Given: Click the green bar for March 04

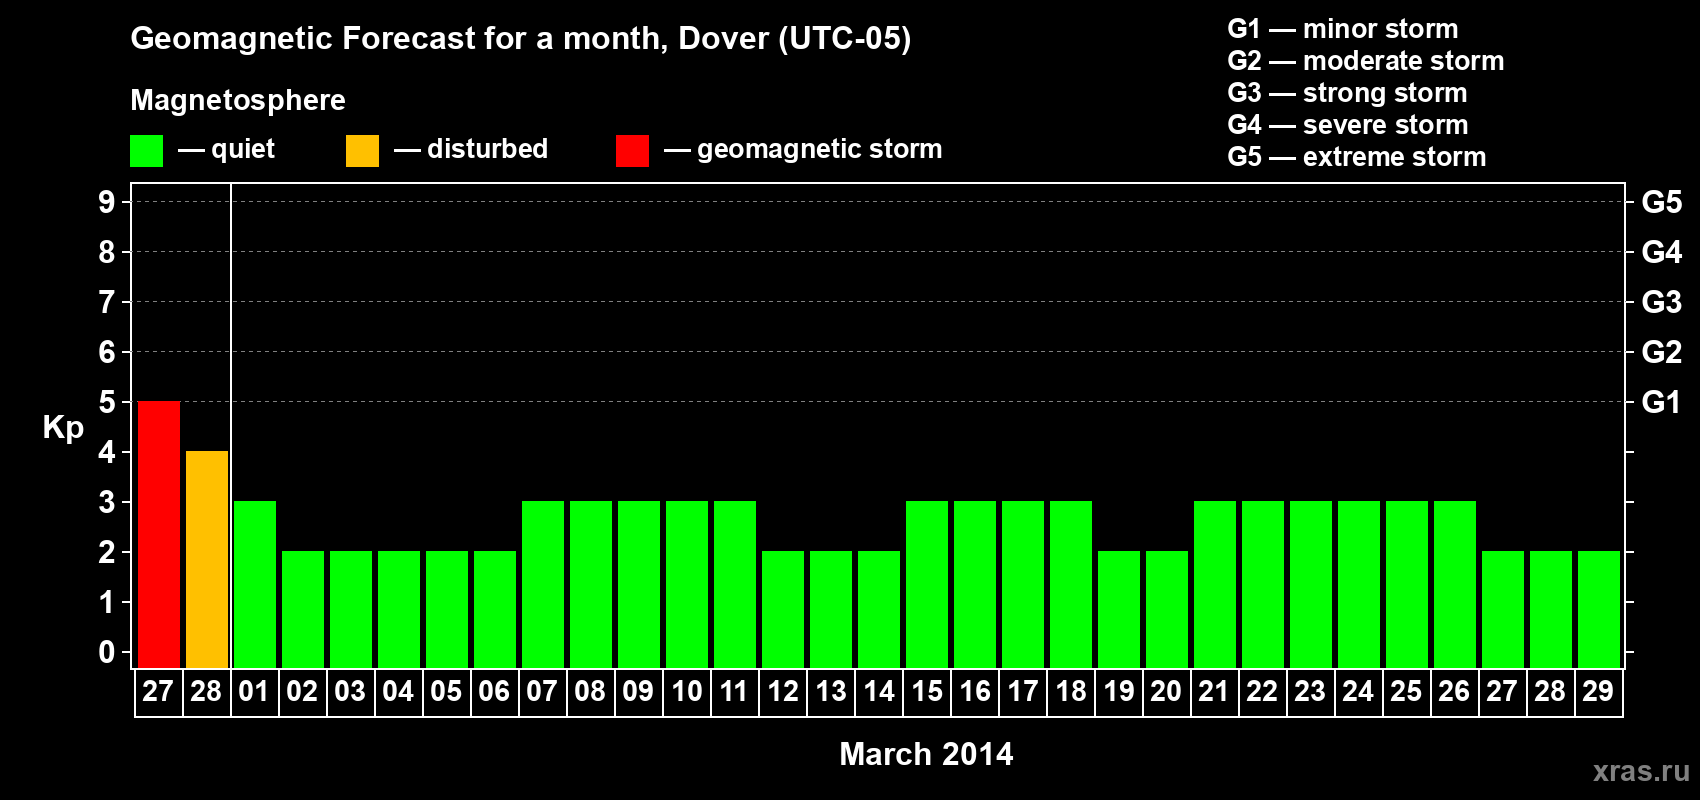Looking at the screenshot, I should click(399, 609).
